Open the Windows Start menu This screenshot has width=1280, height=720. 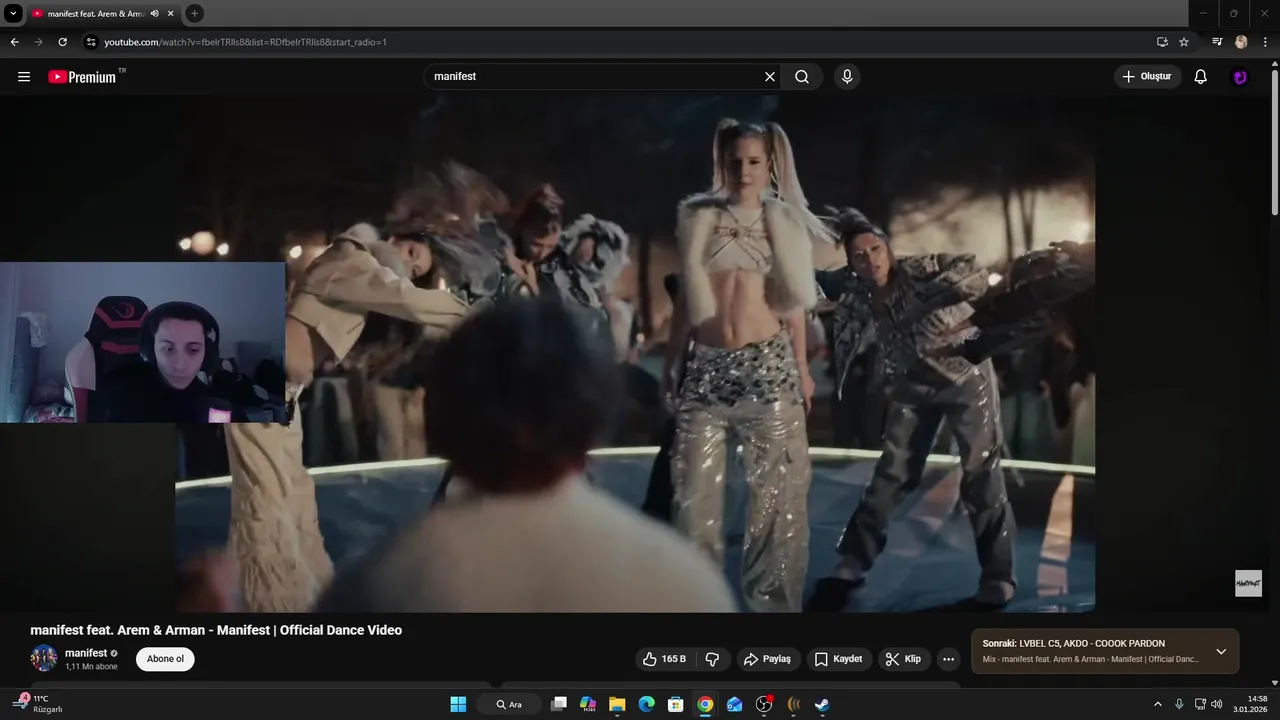pos(458,704)
